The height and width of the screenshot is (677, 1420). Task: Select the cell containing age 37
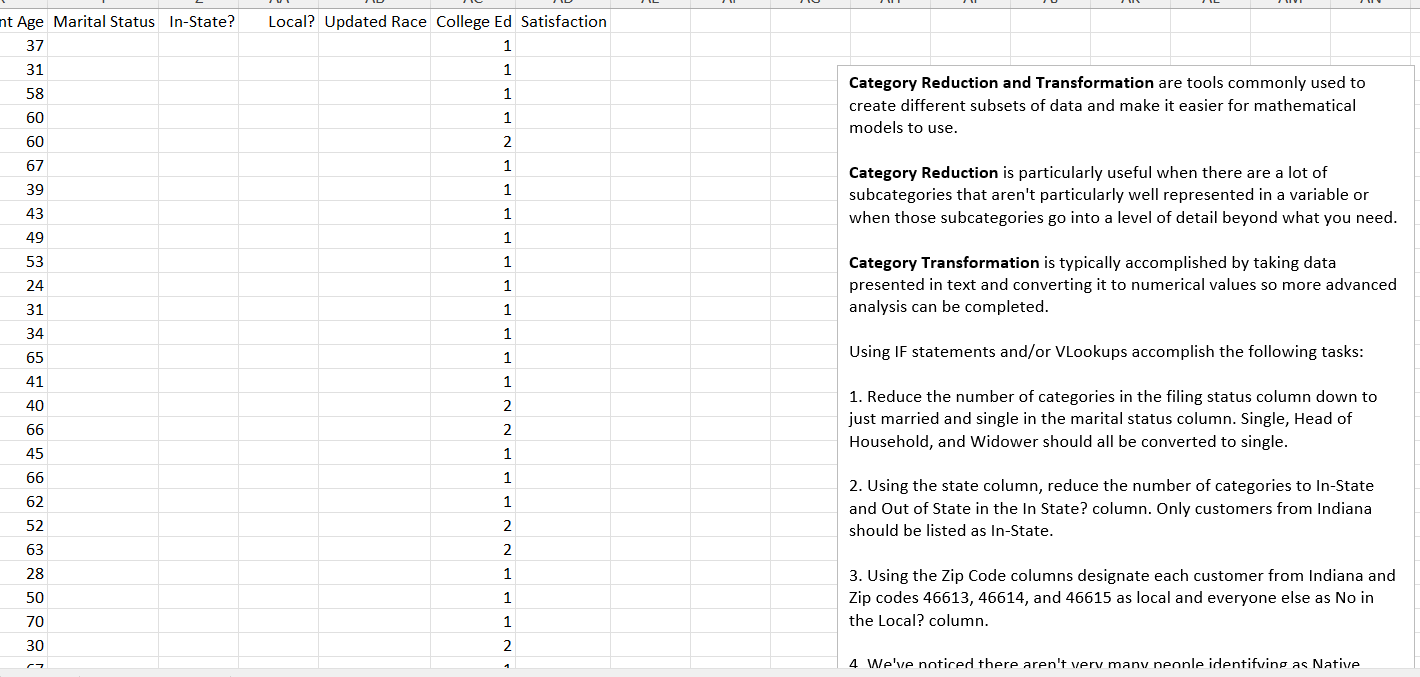pos(30,45)
